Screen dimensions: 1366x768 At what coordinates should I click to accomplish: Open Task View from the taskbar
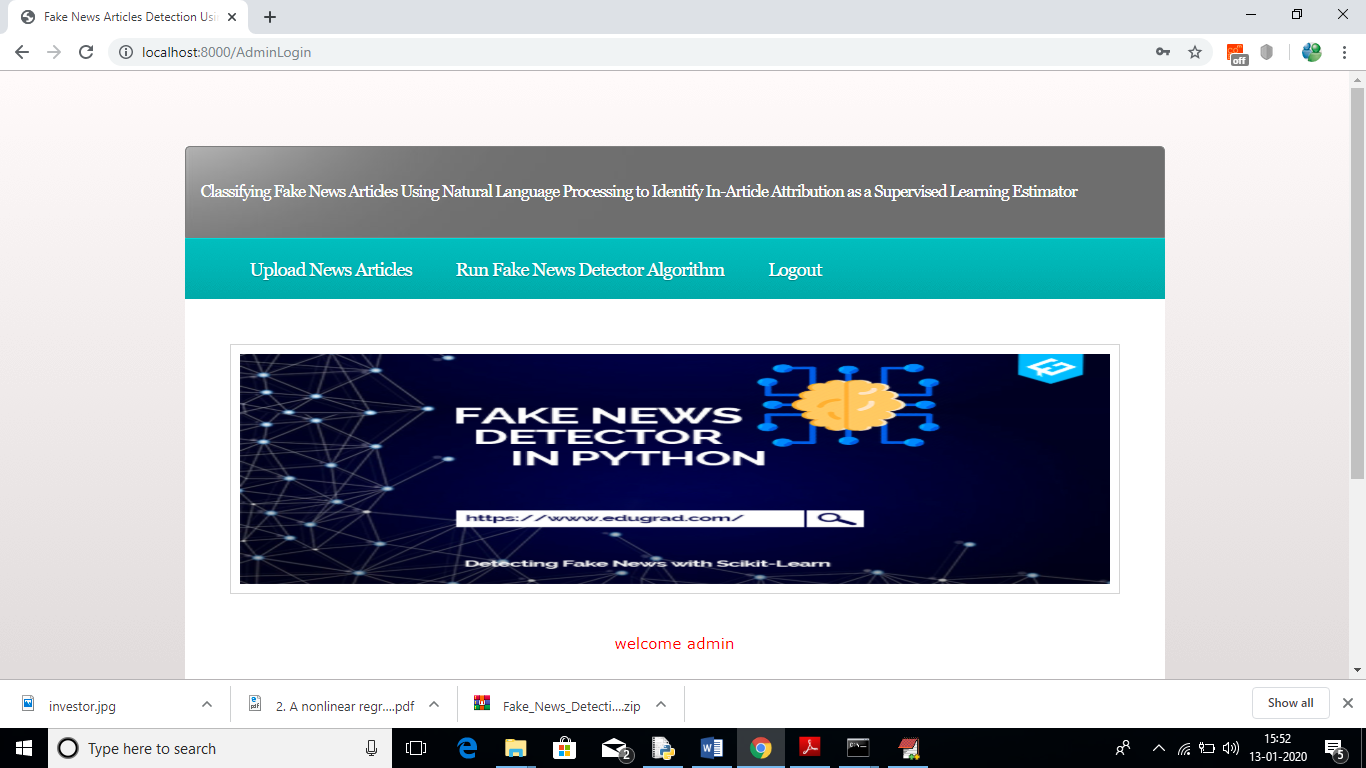pyautogui.click(x=416, y=748)
